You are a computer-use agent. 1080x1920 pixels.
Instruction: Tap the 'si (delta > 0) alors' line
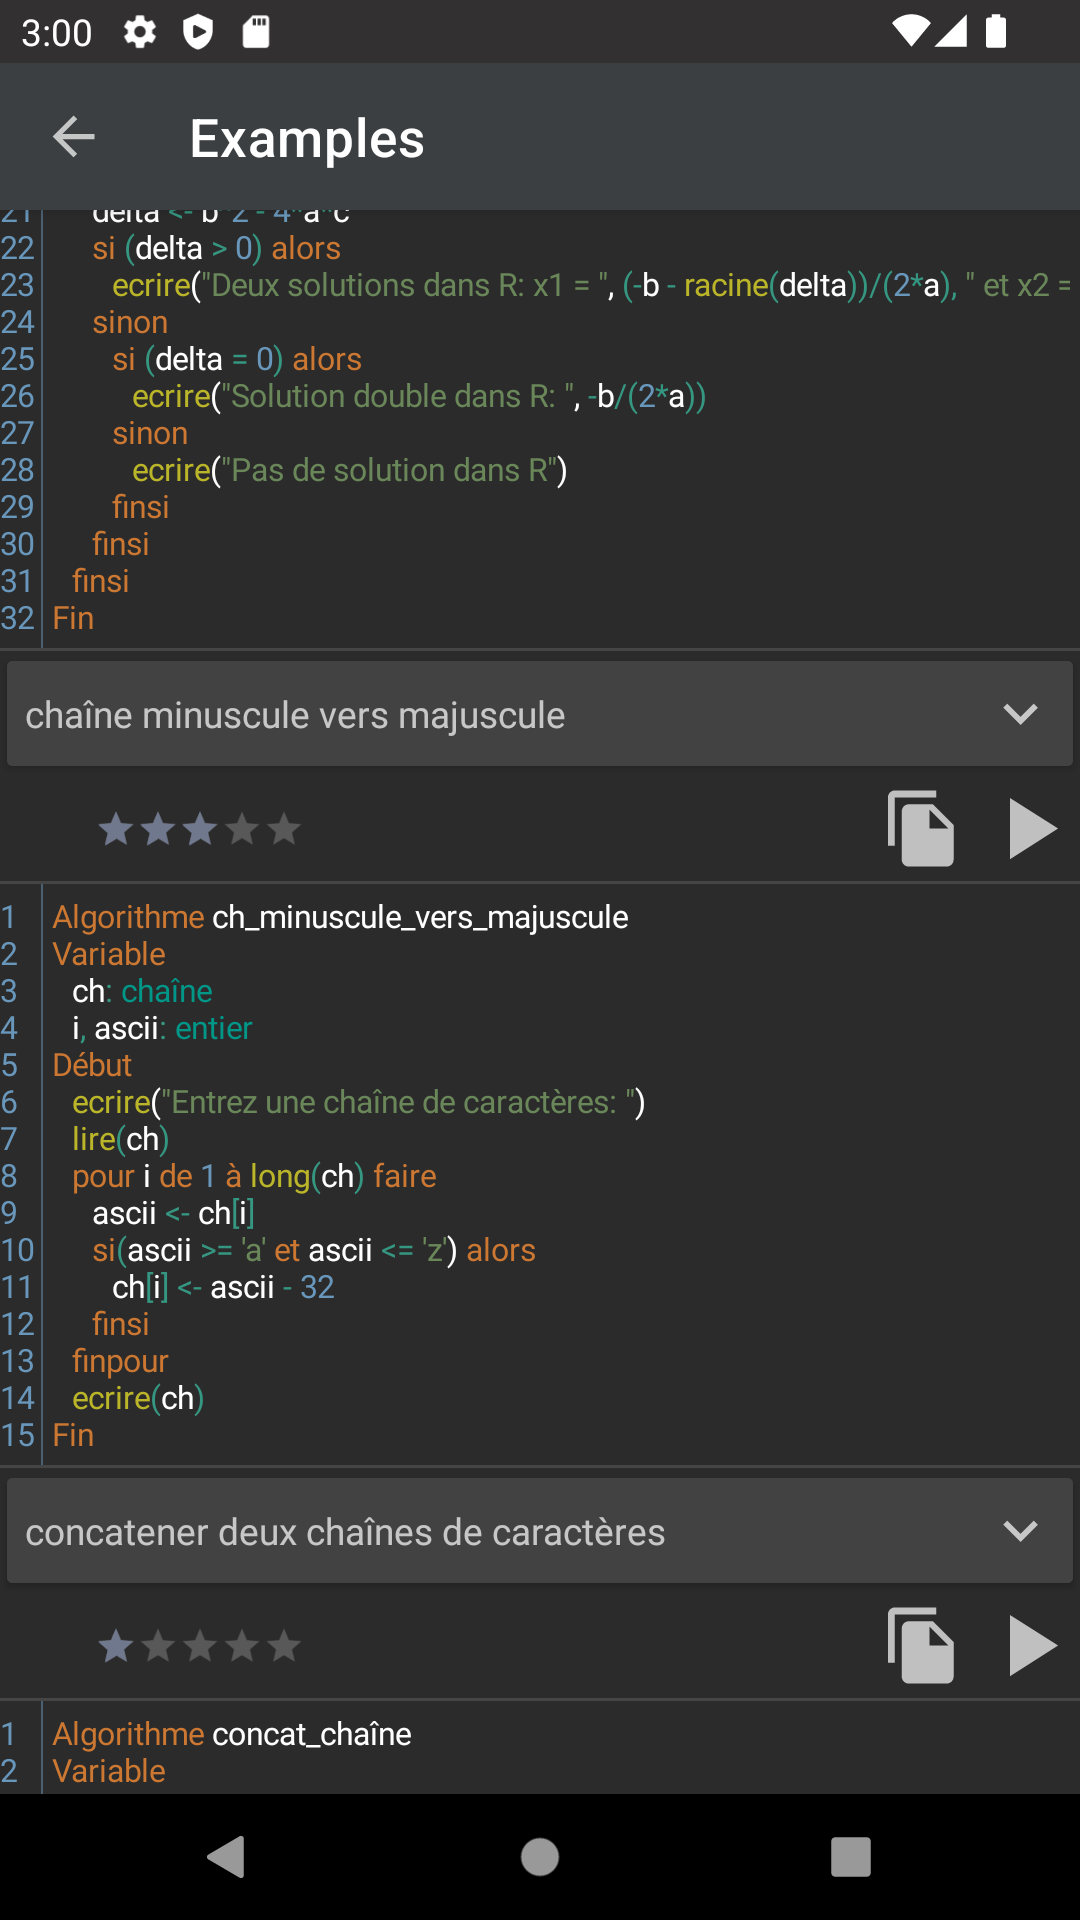[x=216, y=248]
